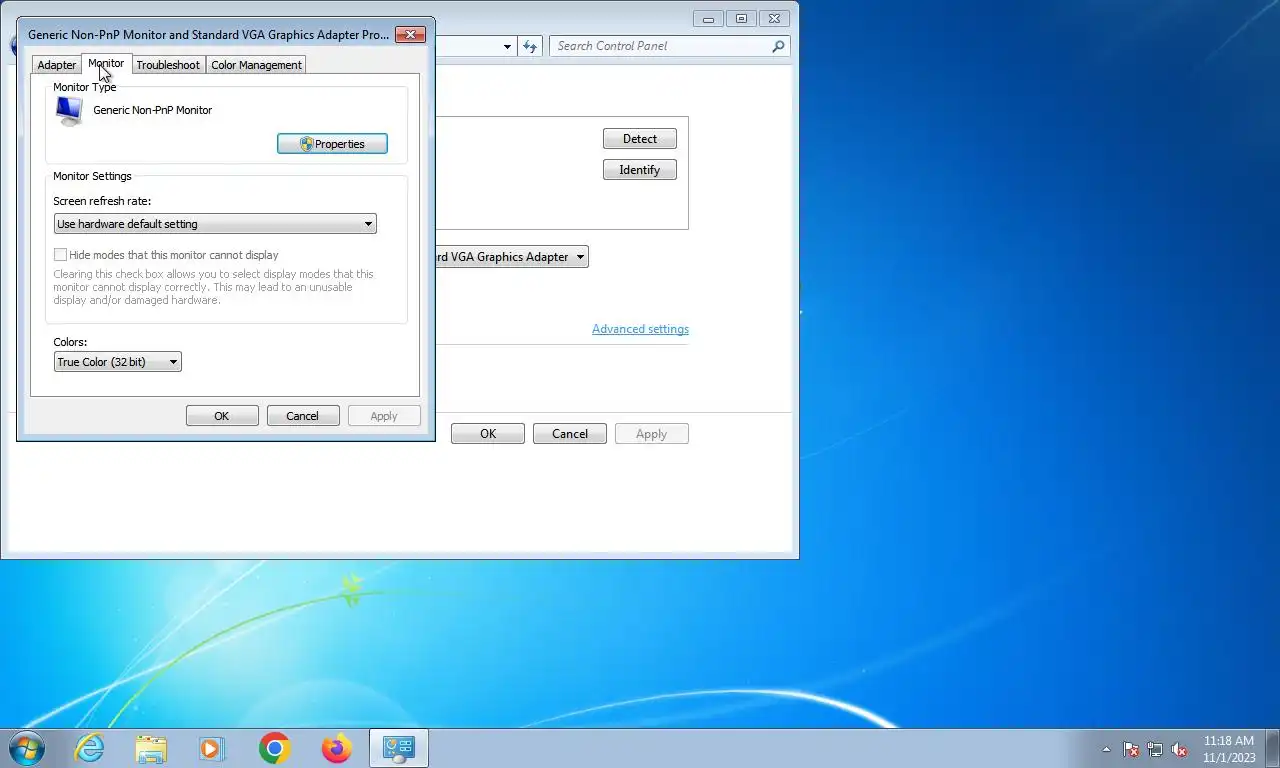Screen dimensions: 1280x768
Task: Launch Google Chrome from the taskbar
Action: pos(274,748)
